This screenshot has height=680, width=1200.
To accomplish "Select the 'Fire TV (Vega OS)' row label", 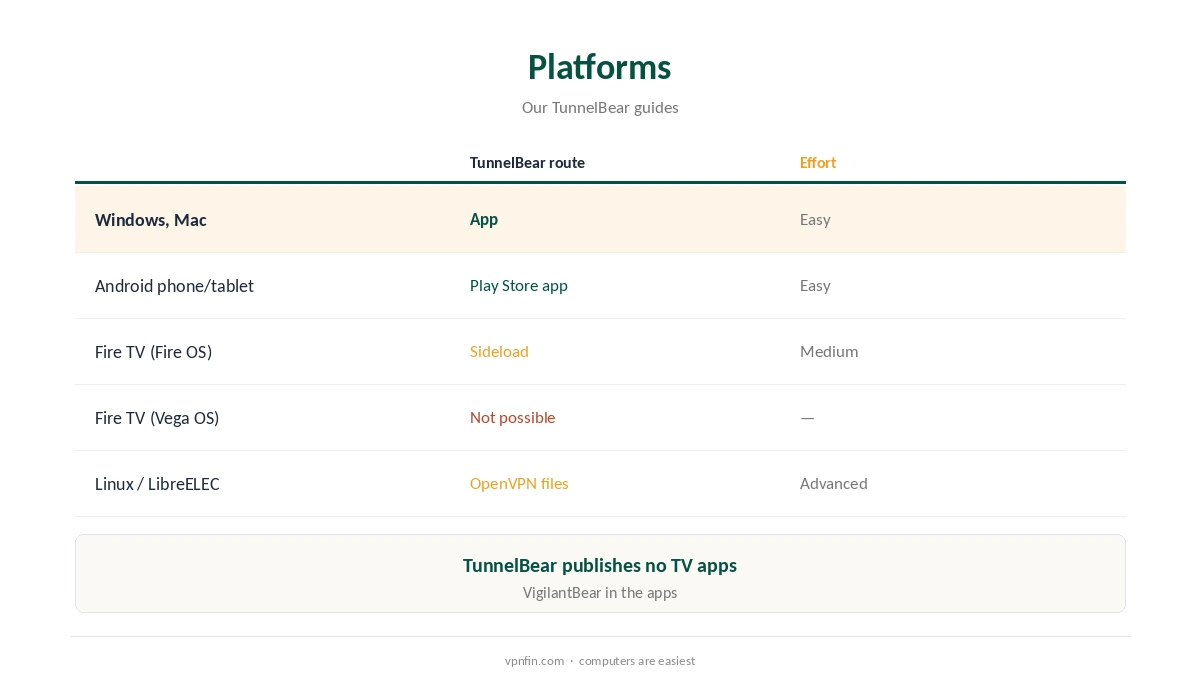I will [x=157, y=418].
